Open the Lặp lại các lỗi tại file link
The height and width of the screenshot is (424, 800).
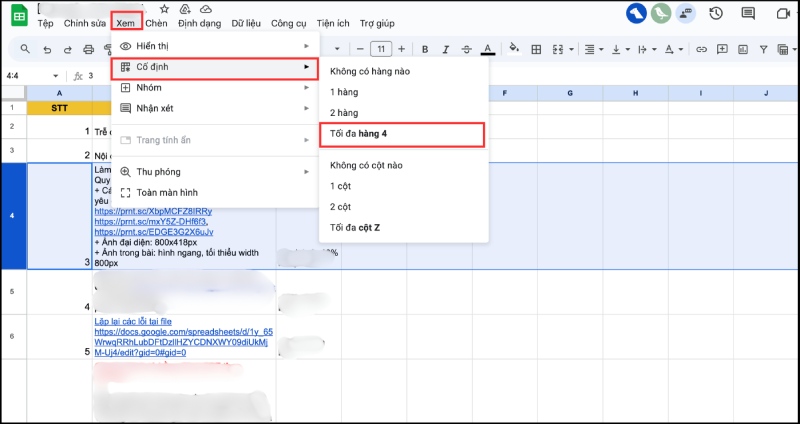133,321
